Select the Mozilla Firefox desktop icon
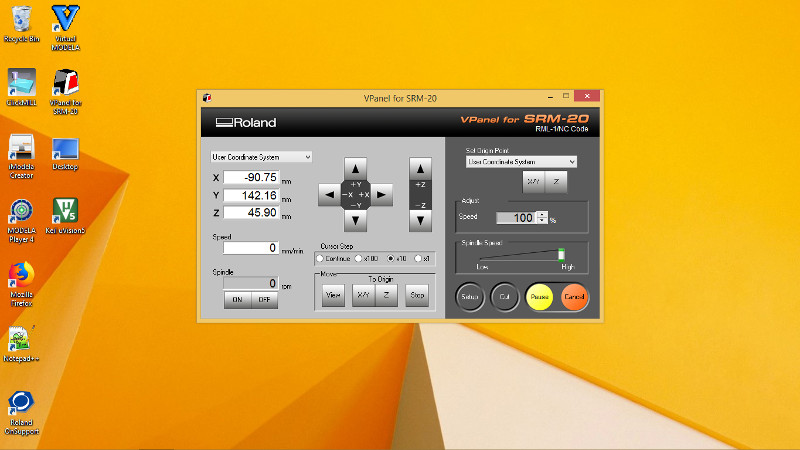This screenshot has width=800, height=450. point(21,284)
